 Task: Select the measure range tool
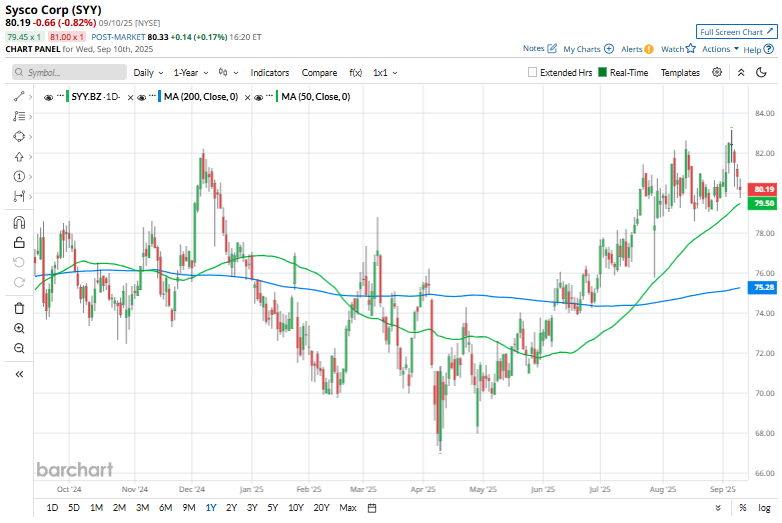click(19, 196)
